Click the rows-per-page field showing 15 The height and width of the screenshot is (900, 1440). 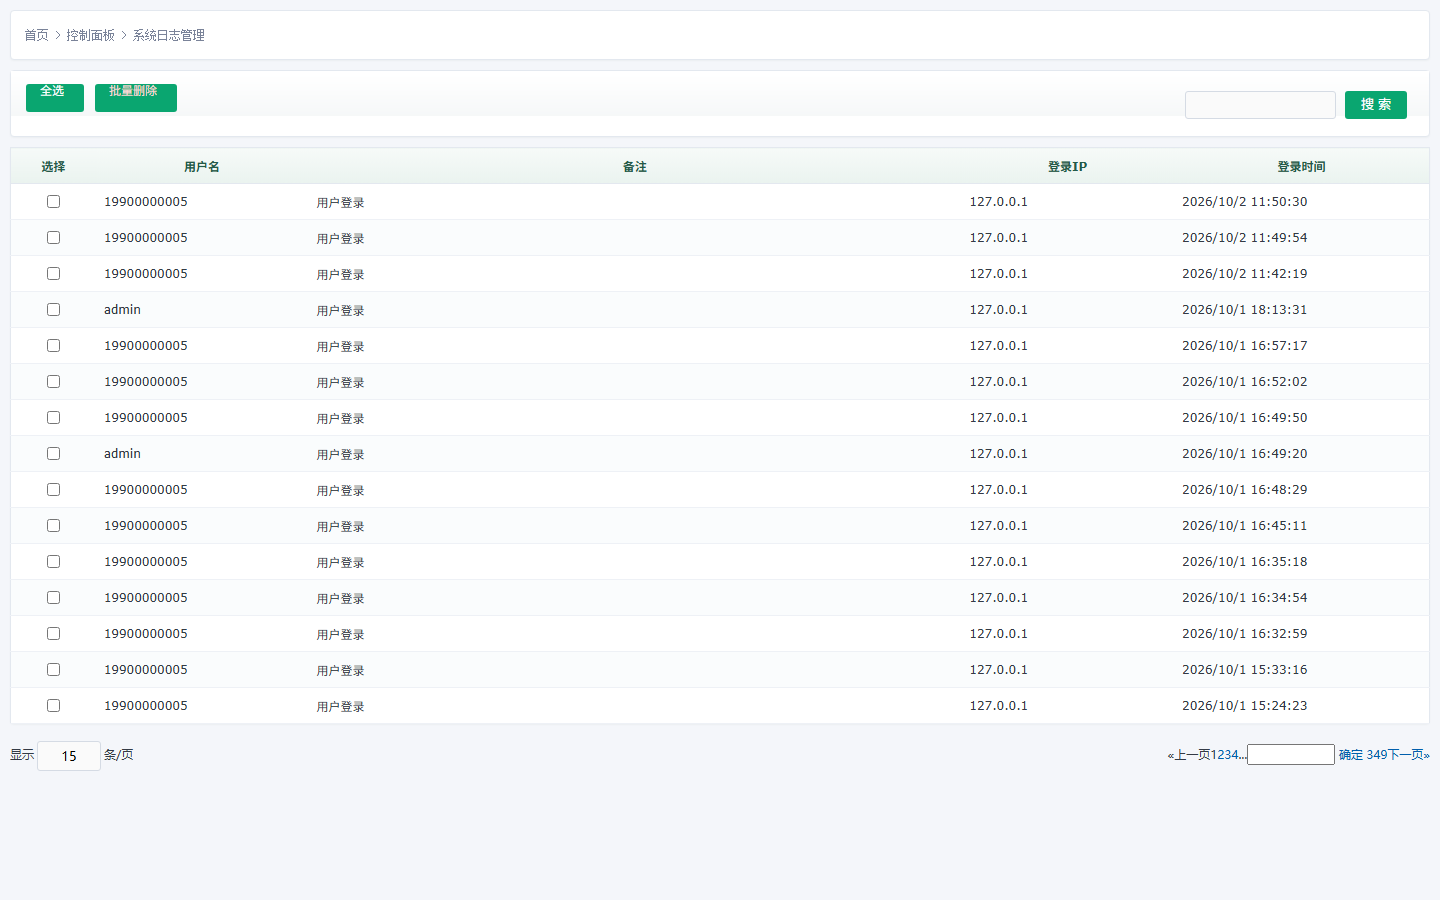pos(69,756)
